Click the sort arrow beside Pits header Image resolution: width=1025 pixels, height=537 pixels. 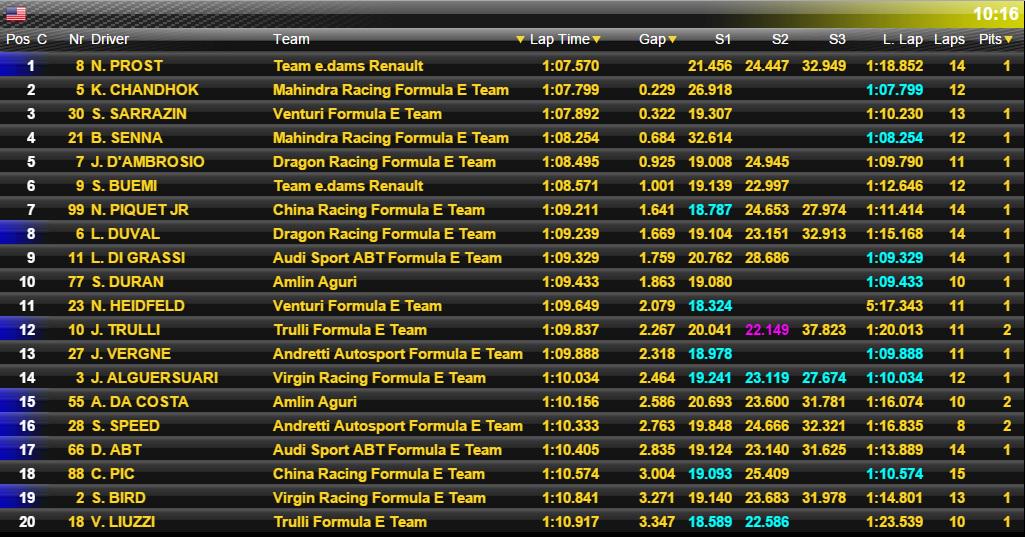point(1009,40)
